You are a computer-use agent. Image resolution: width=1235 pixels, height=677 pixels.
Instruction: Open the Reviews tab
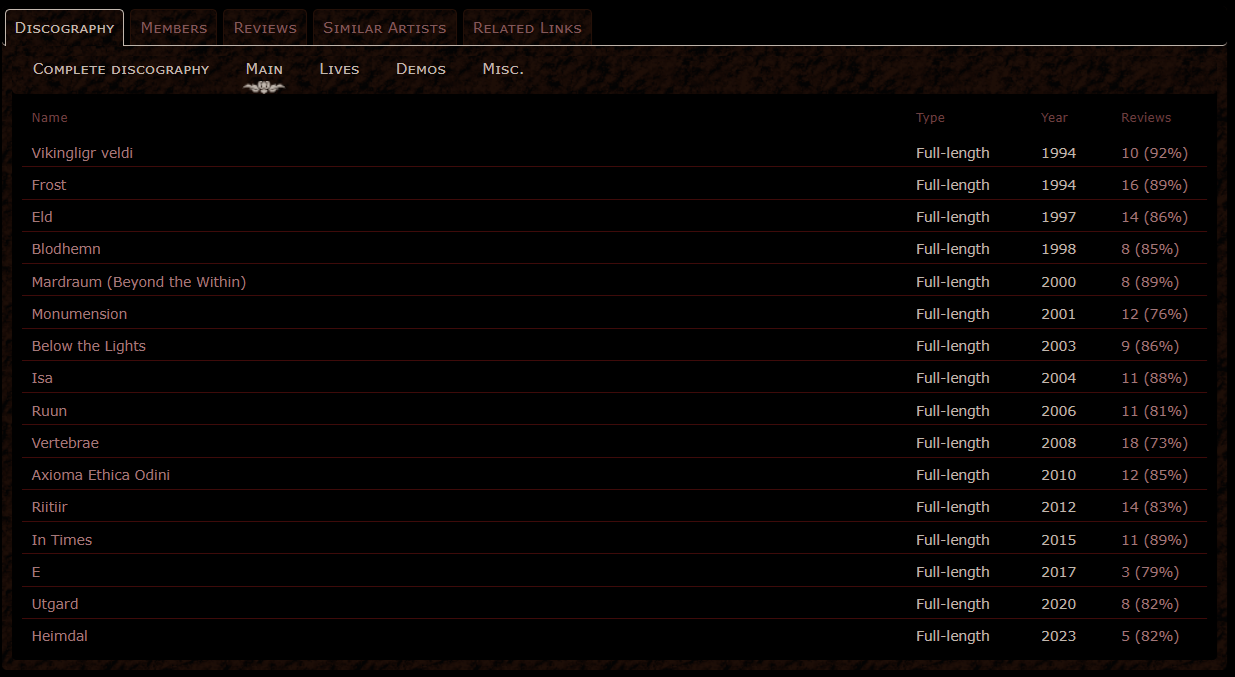point(265,28)
